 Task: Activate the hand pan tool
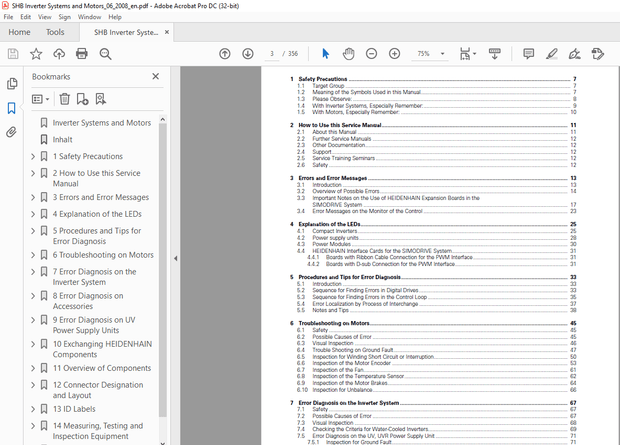348,54
